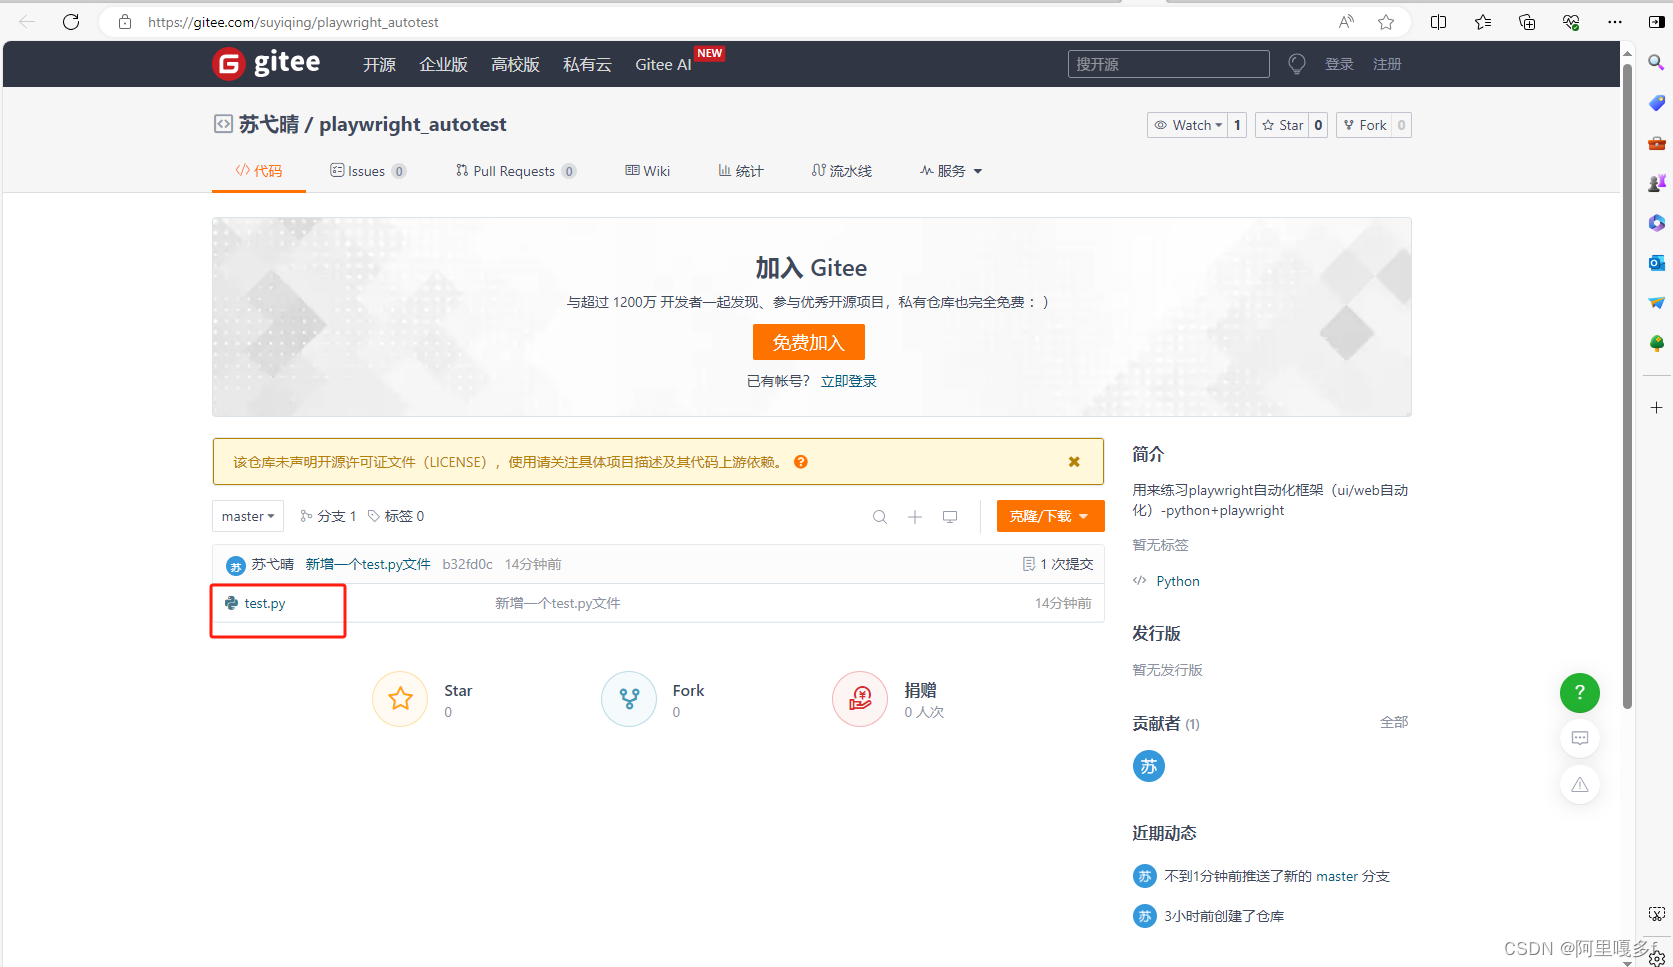
Task: View 标签 0 tags list
Action: [396, 516]
